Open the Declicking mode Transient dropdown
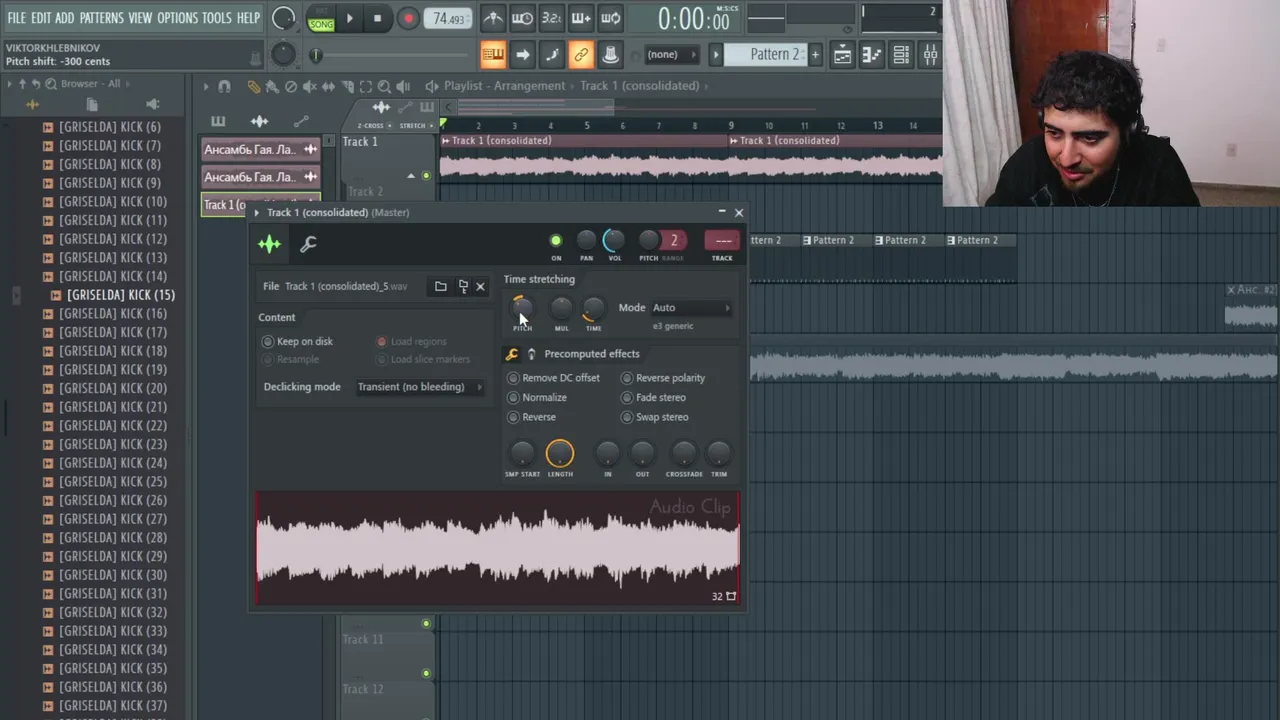 420,387
